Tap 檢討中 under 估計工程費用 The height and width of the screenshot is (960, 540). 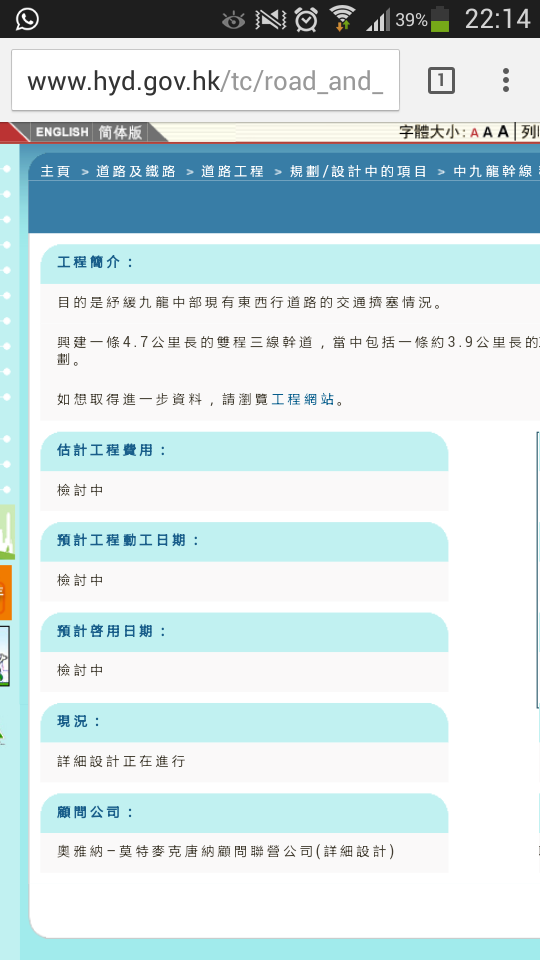(x=80, y=490)
